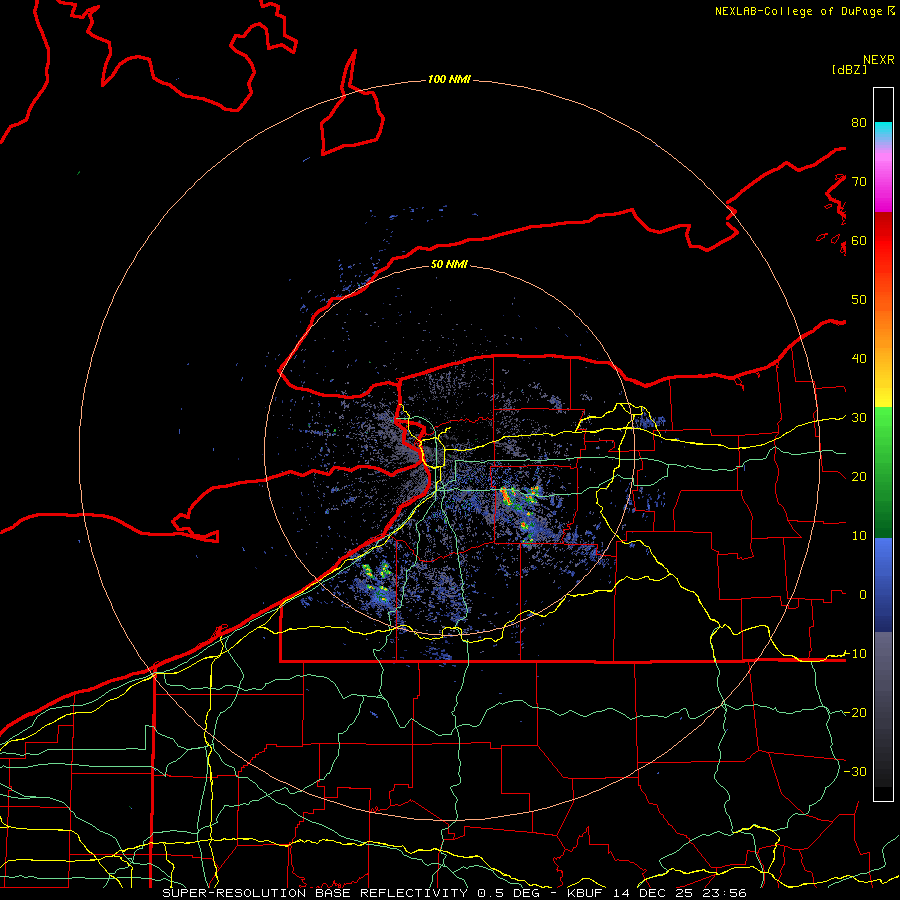
Task: Click the 60 dBZ scale label
Action: tap(859, 240)
